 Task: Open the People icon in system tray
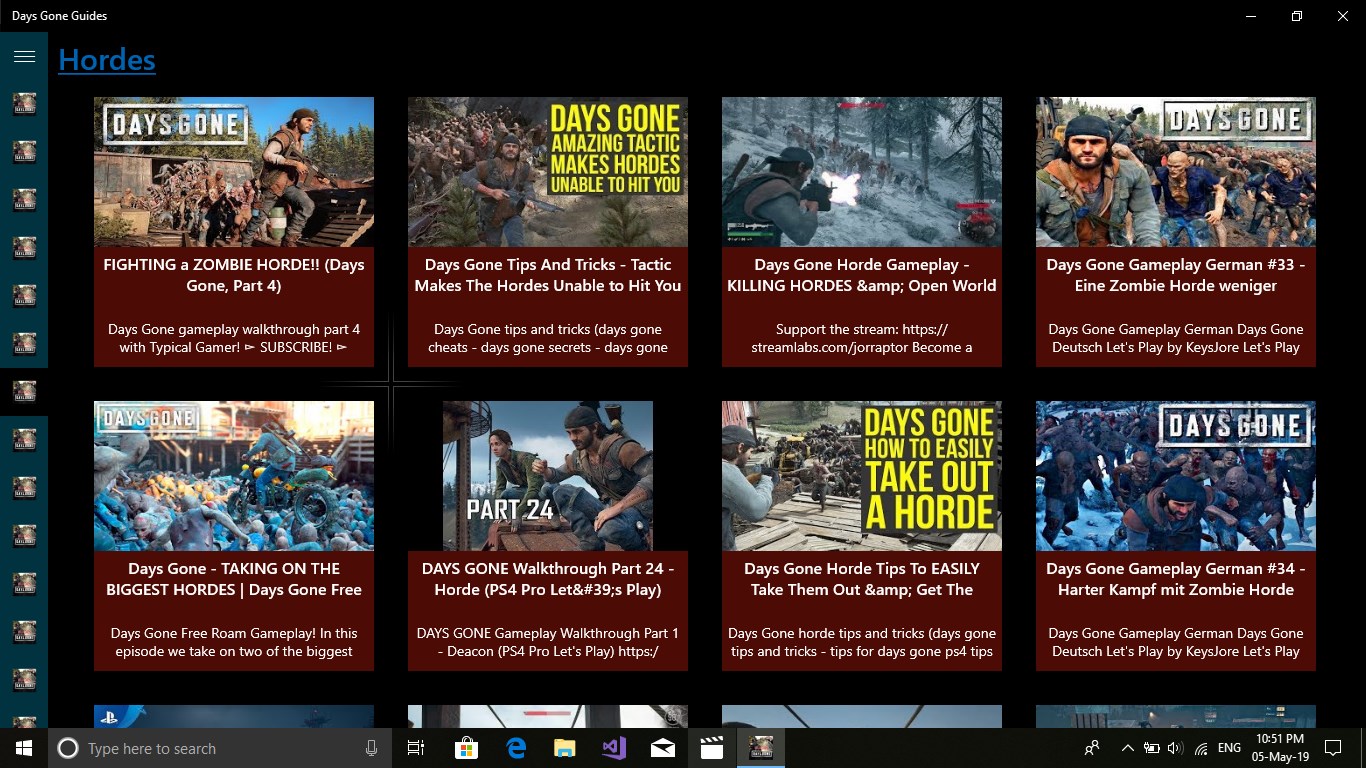coord(1092,748)
